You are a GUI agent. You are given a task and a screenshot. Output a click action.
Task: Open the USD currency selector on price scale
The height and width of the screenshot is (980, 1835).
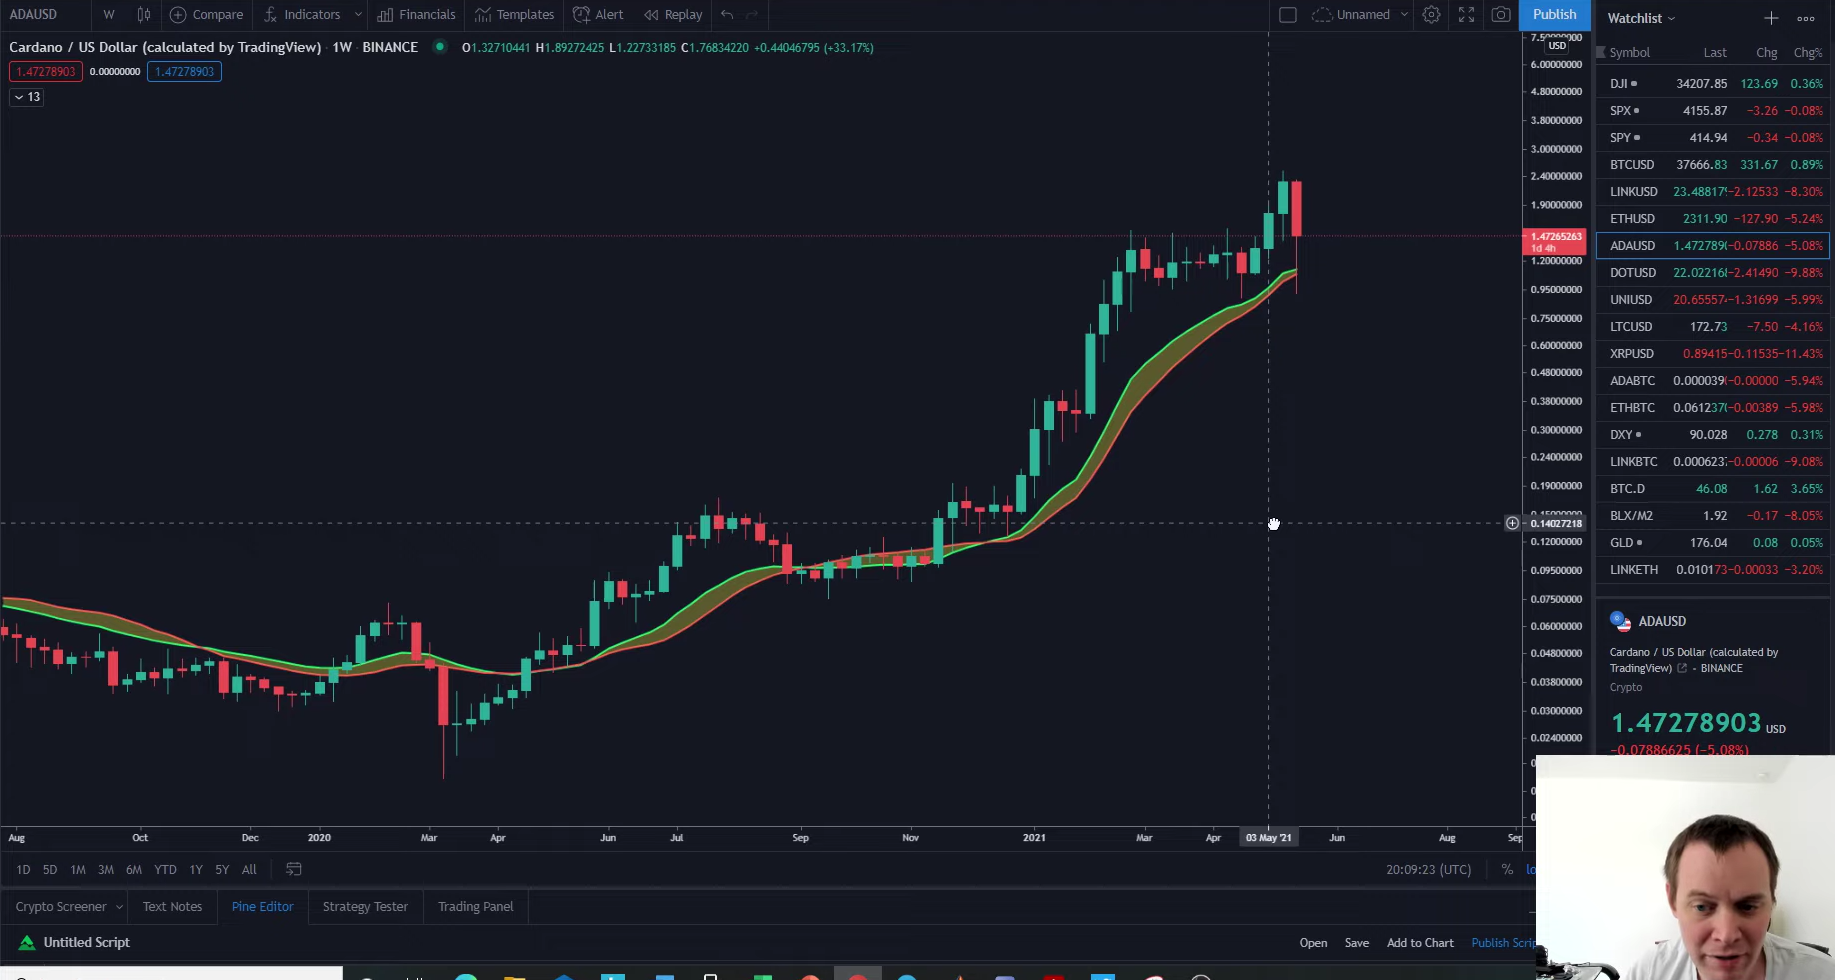point(1557,45)
